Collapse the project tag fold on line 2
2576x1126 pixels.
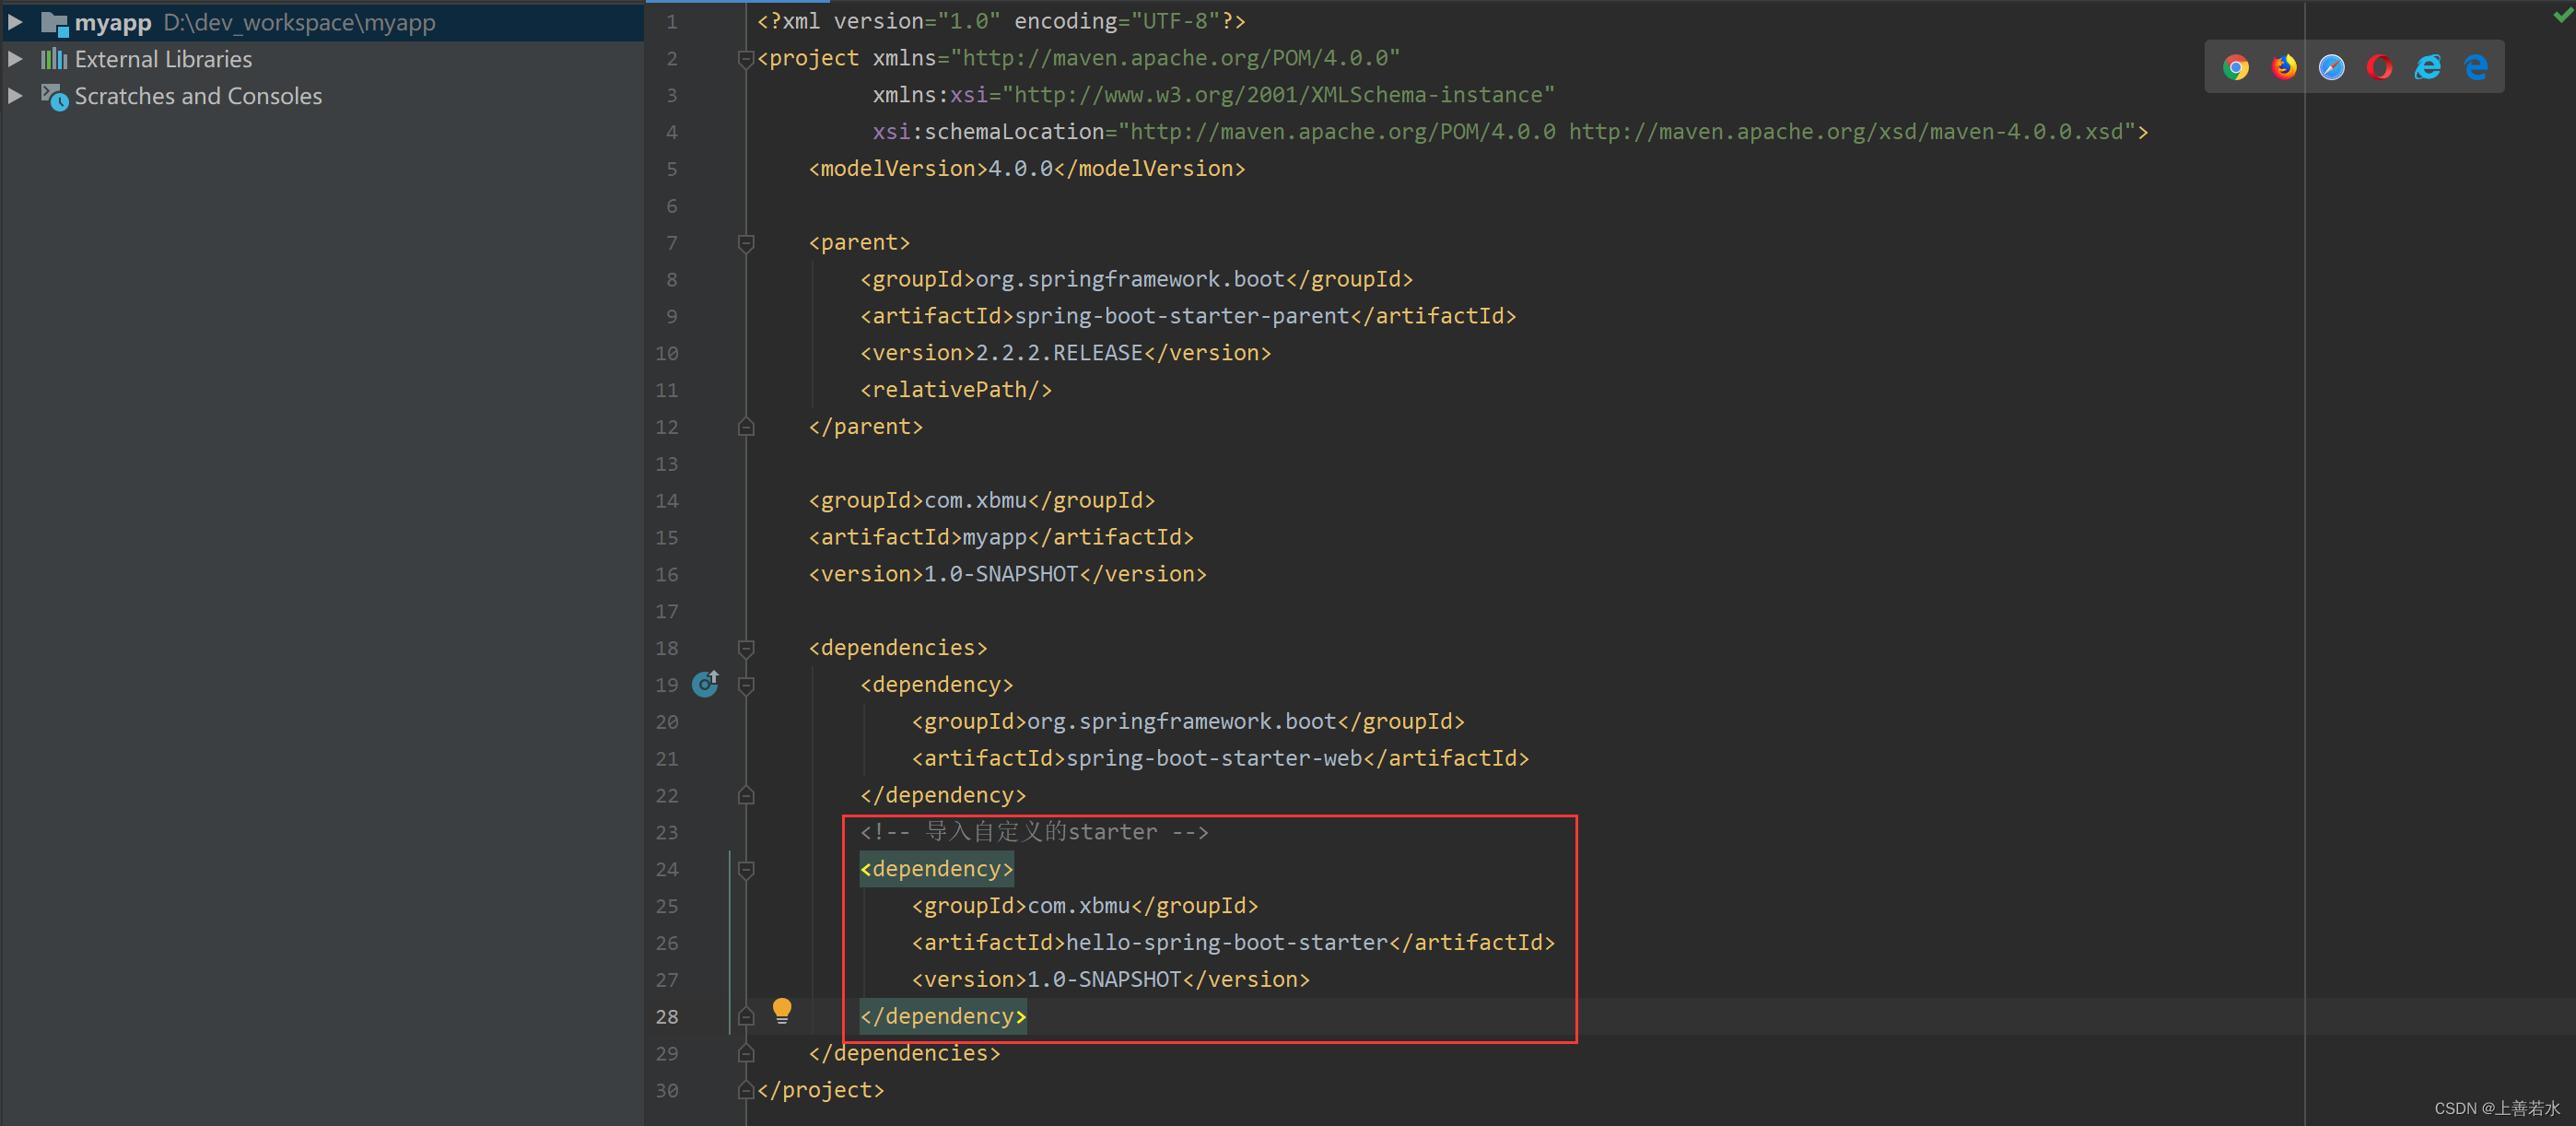click(x=746, y=59)
